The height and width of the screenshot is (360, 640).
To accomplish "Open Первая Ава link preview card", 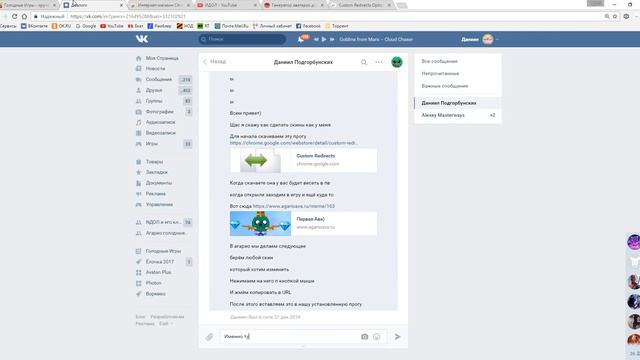I will click(303, 223).
